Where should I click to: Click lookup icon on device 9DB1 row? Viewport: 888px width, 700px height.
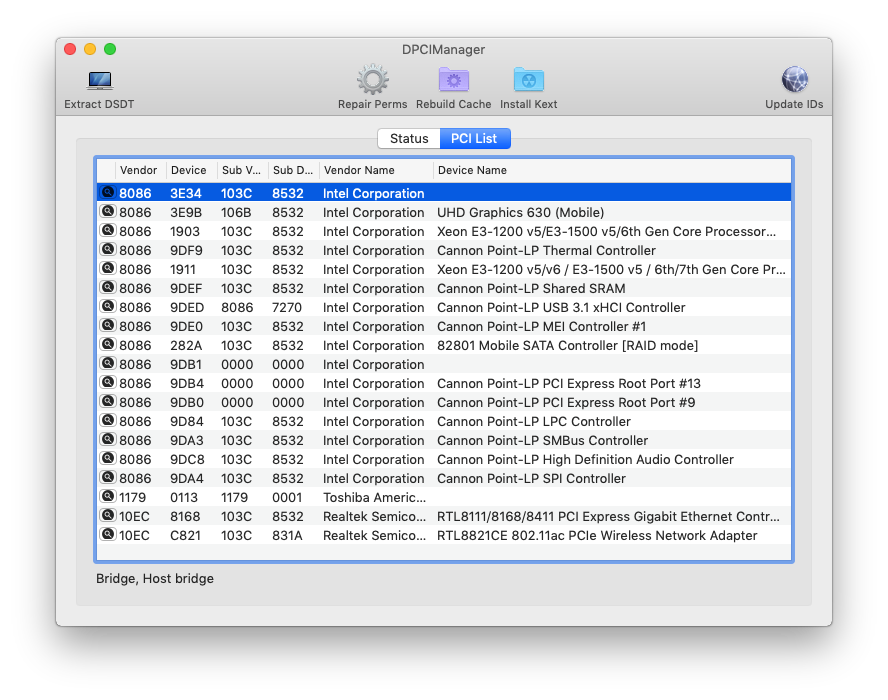tap(108, 364)
